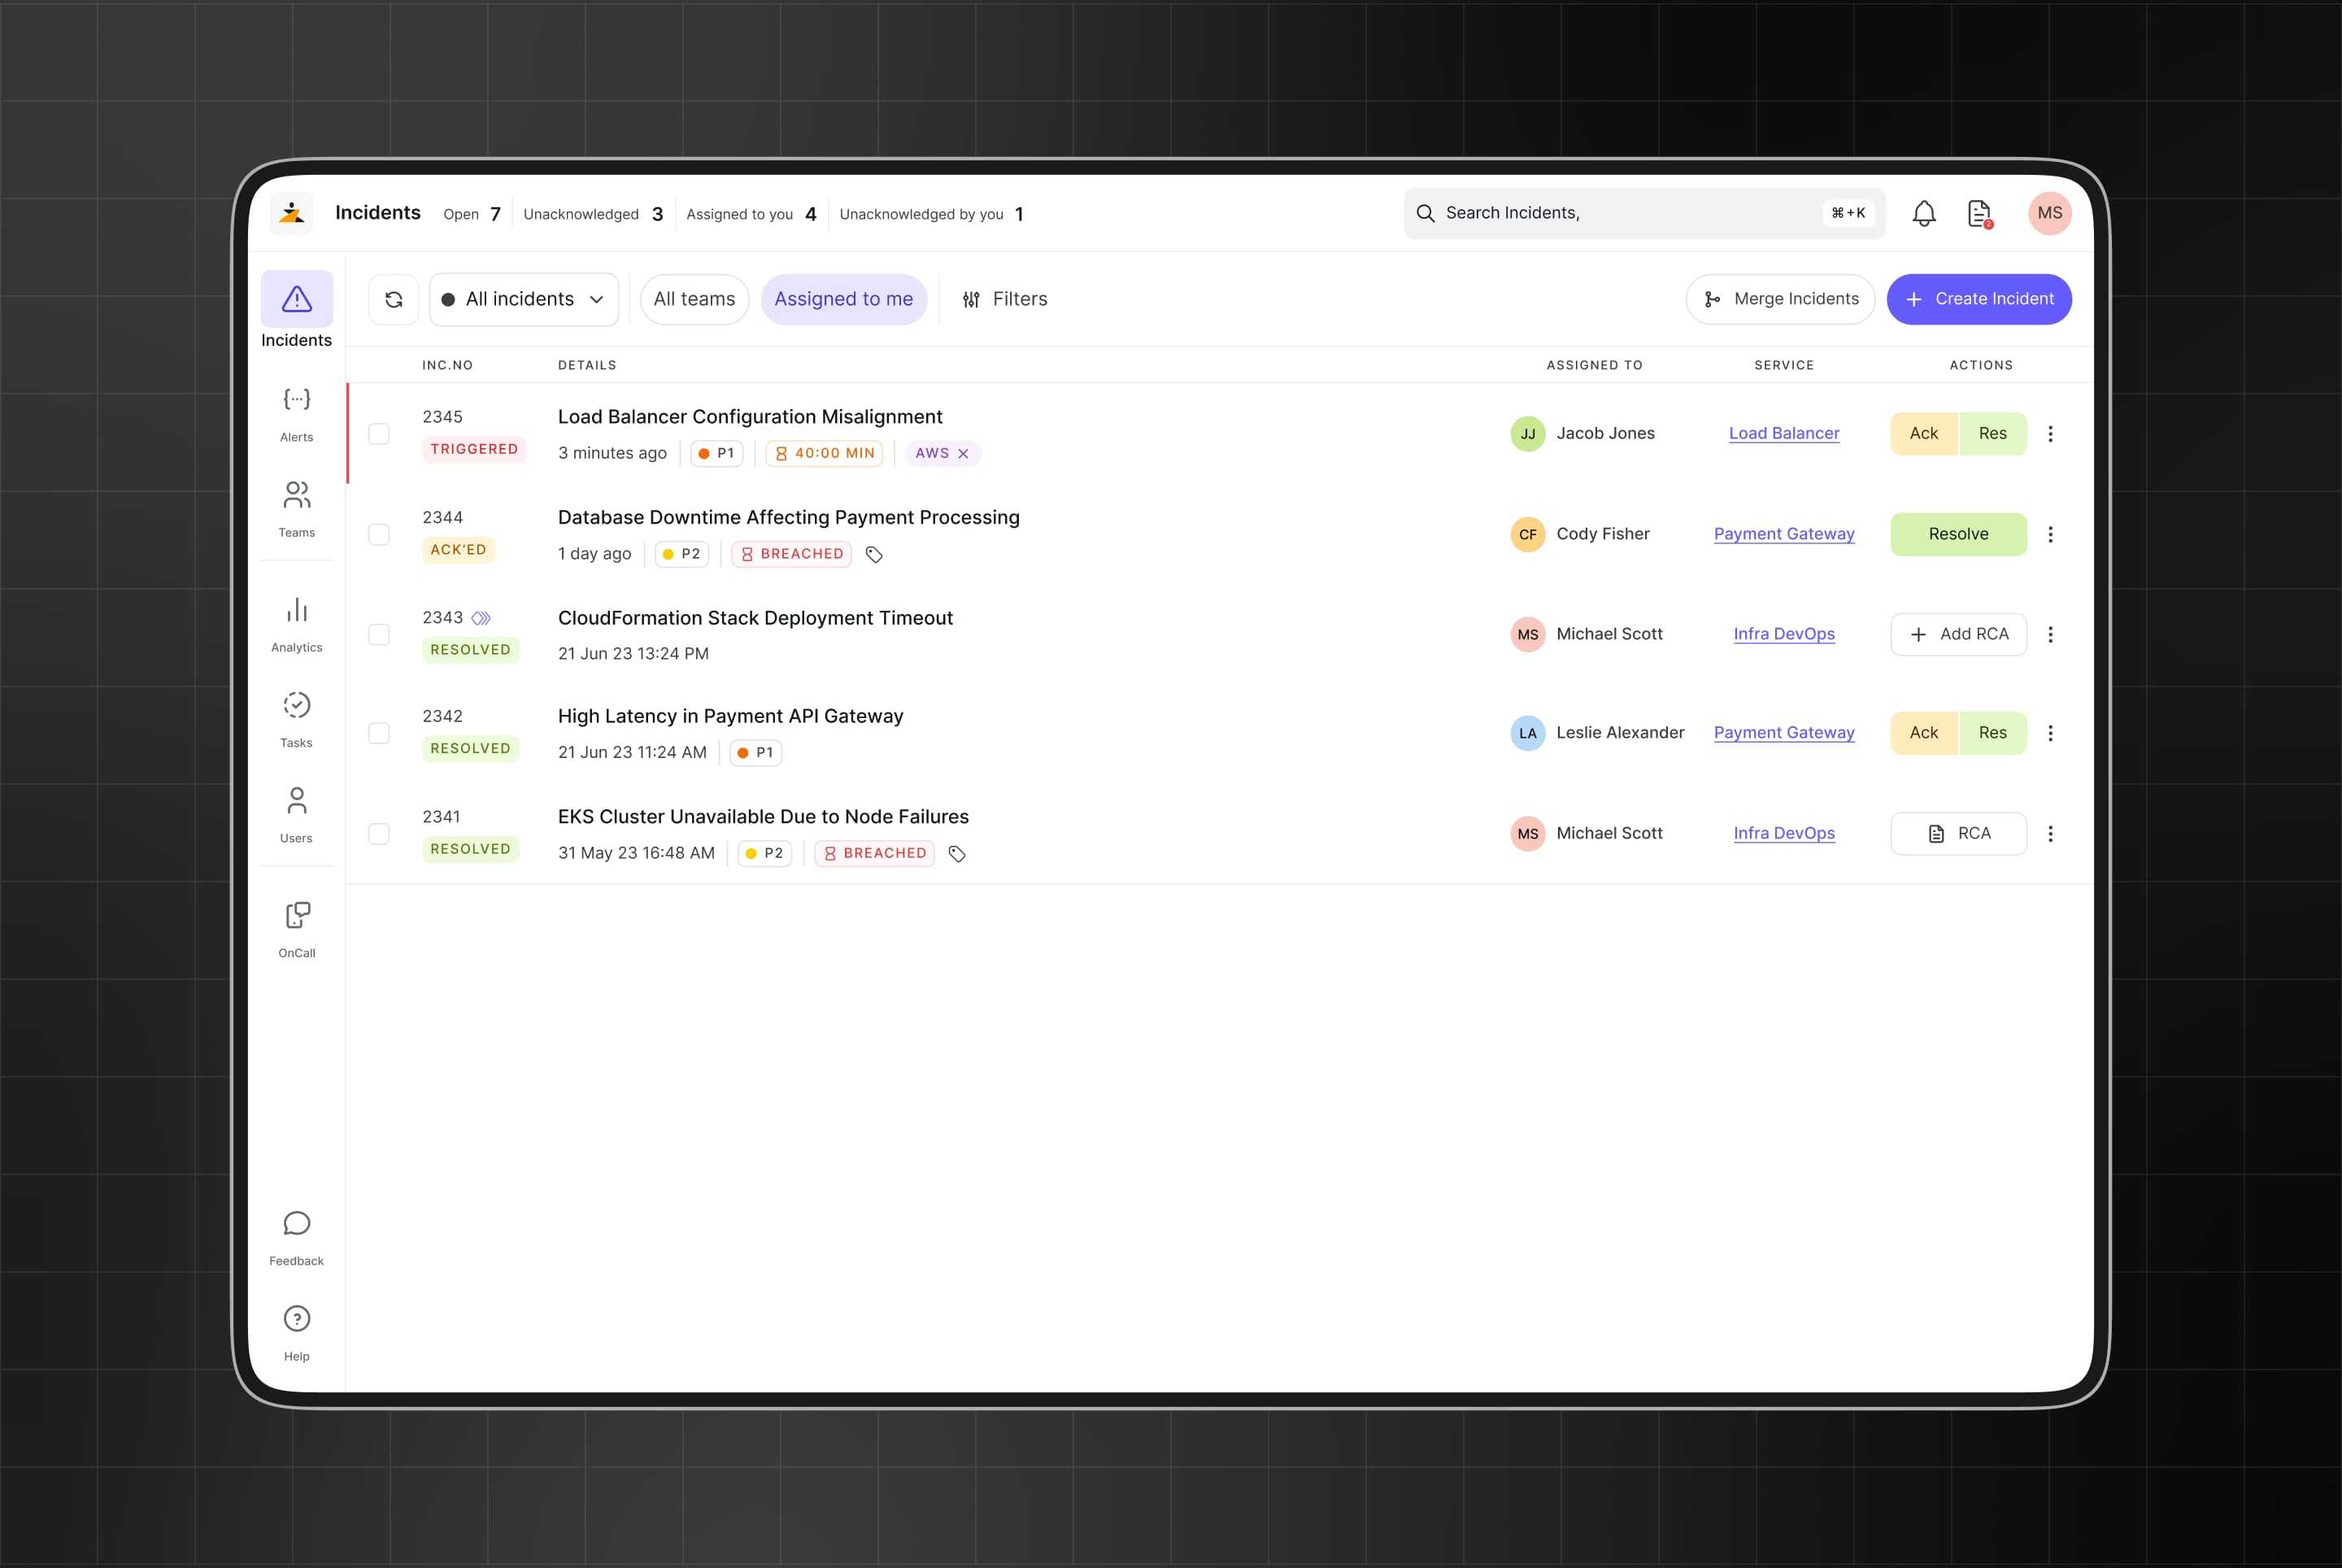Expand the All incidents dropdown
2342x1568 pixels.
pos(524,299)
